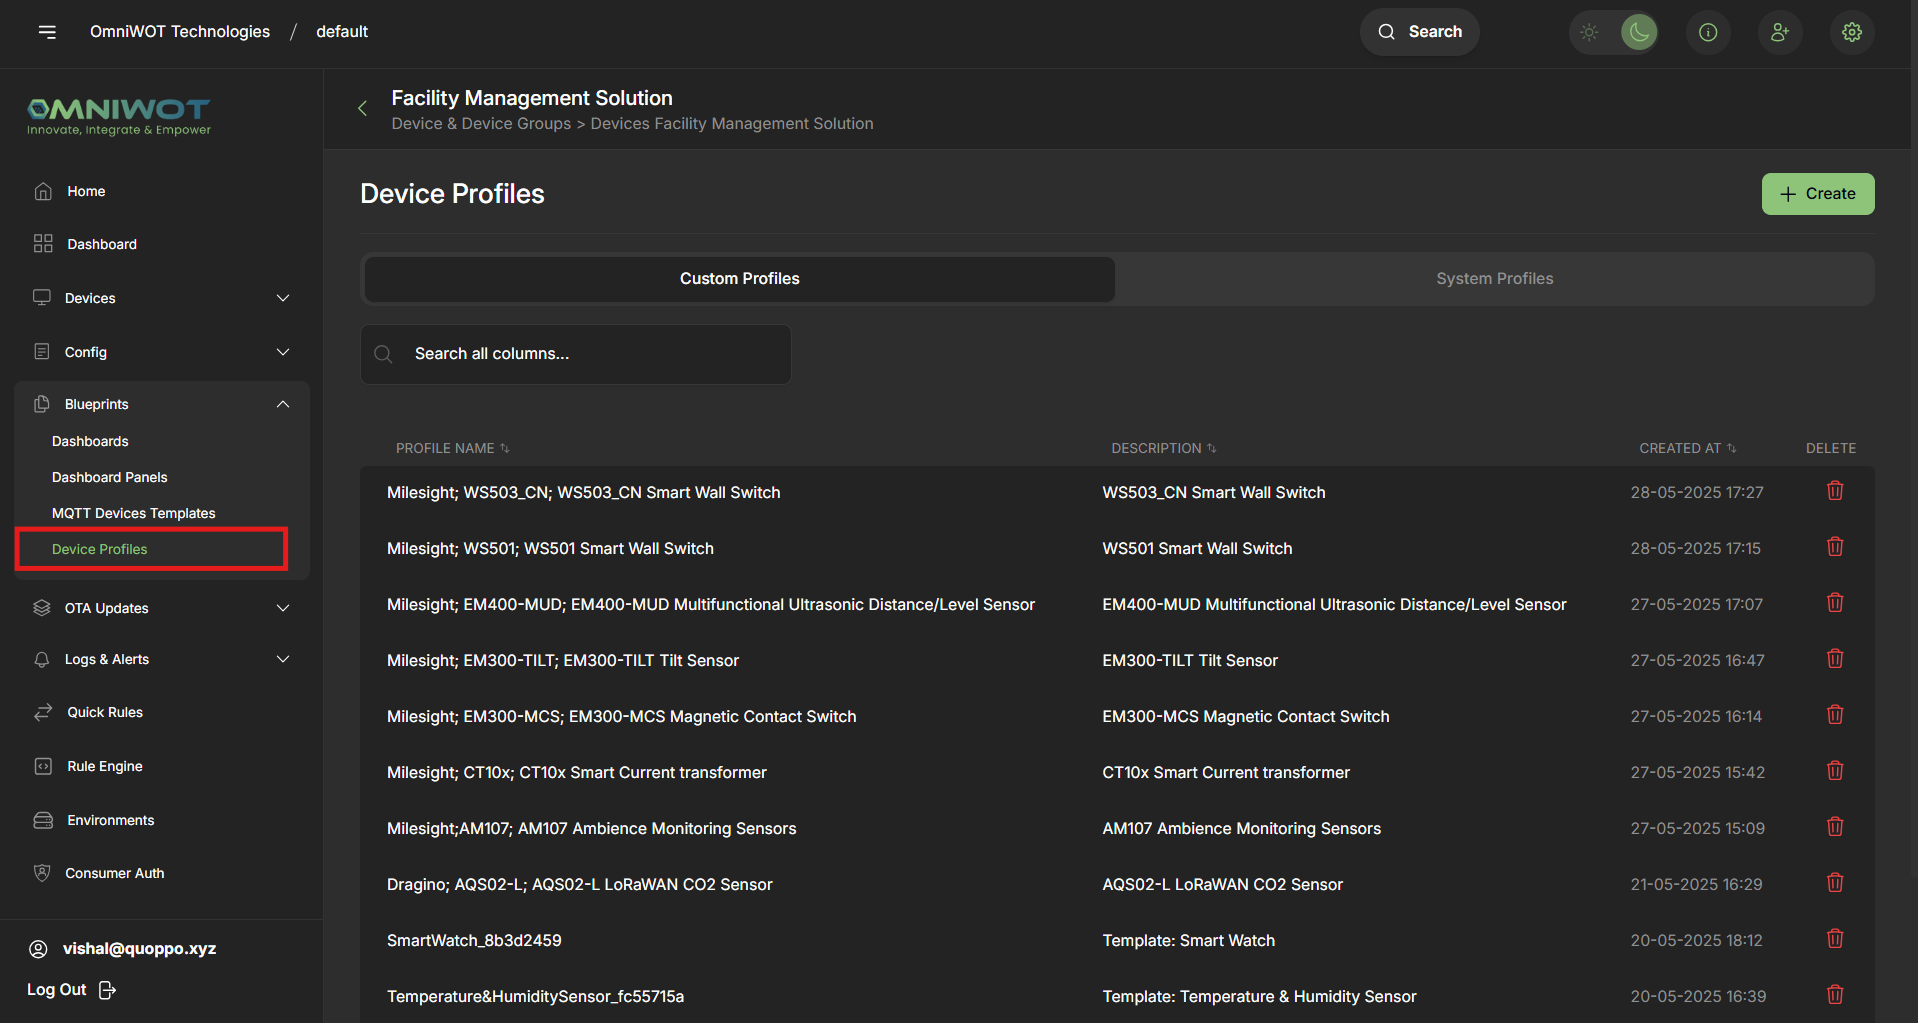
Task: Open the info icon in the top bar
Action: tap(1707, 31)
